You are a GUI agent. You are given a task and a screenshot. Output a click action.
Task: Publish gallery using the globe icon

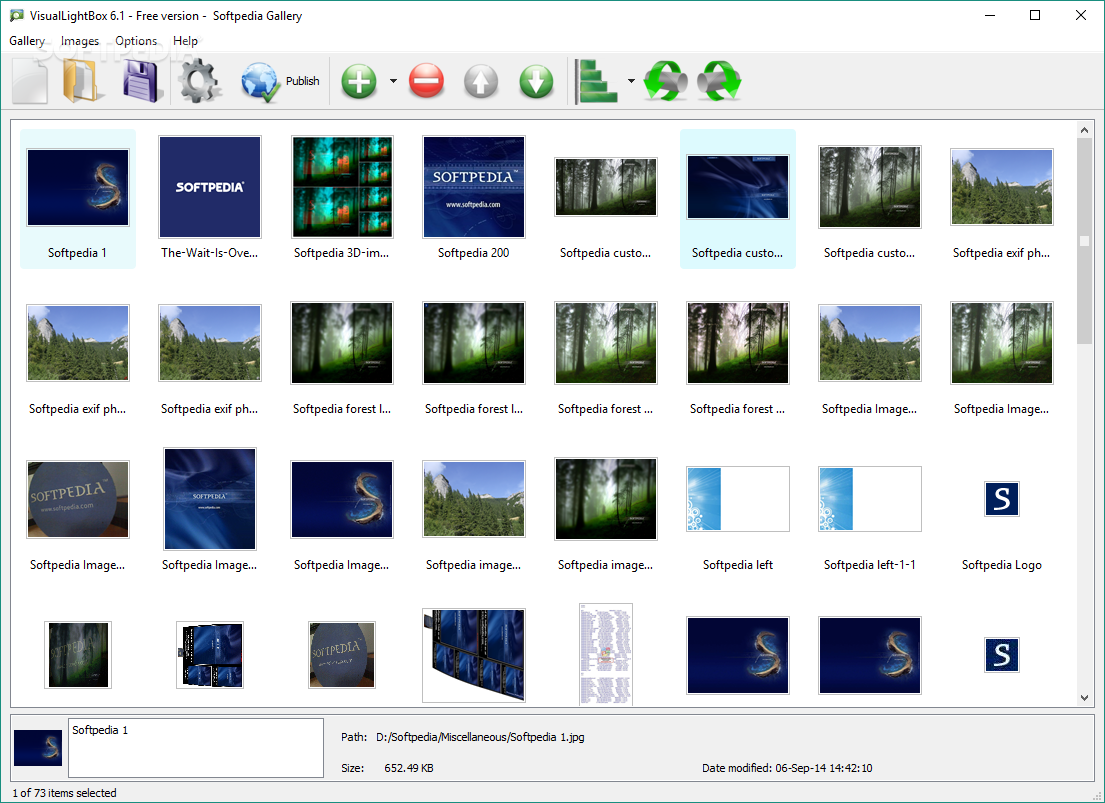click(260, 82)
